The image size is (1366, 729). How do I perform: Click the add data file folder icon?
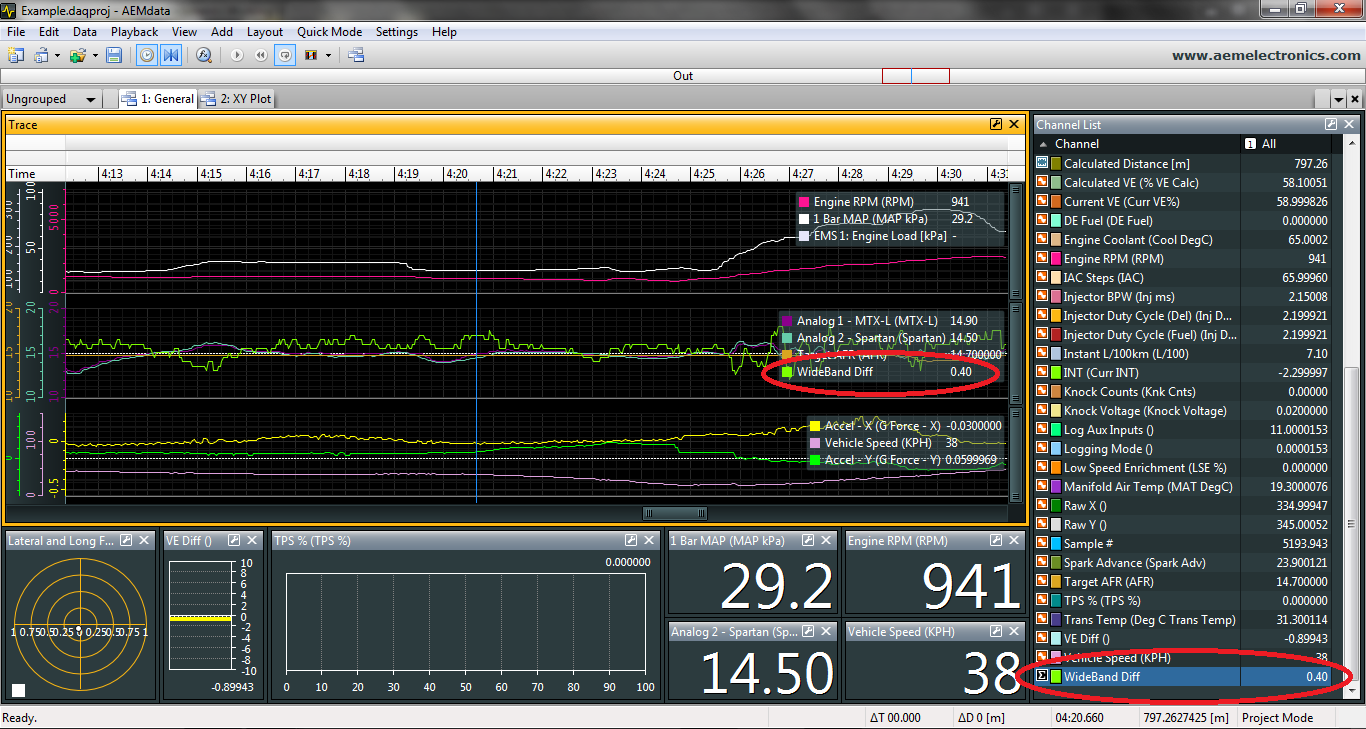[78, 55]
